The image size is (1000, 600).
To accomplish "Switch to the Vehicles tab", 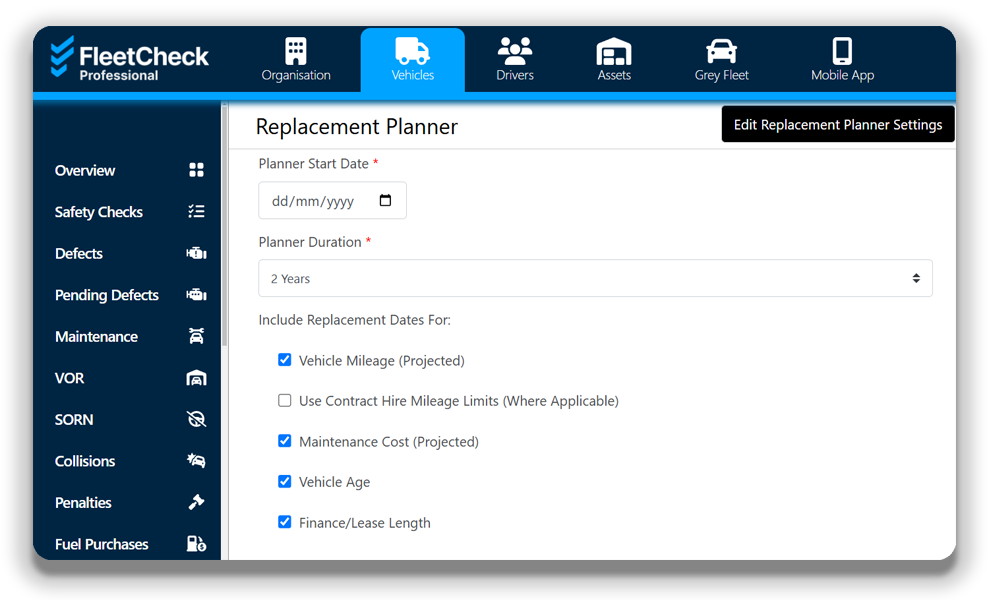I will [412, 60].
